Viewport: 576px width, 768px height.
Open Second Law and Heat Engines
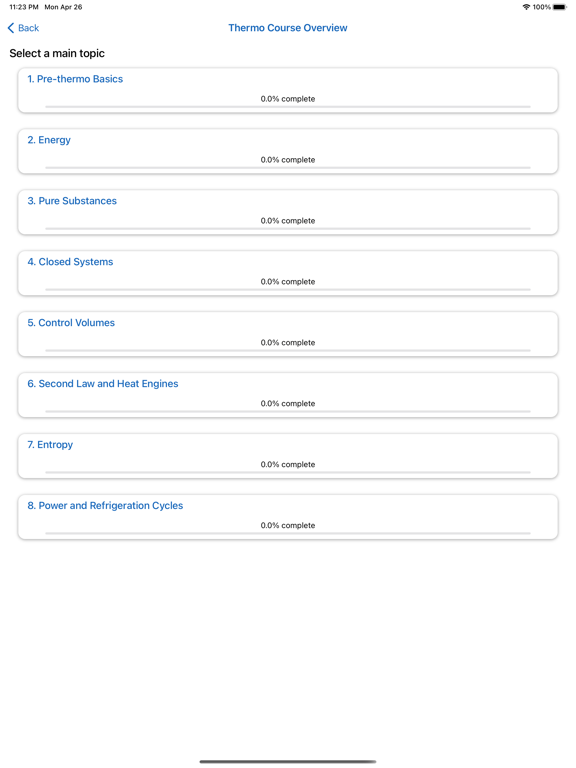(288, 395)
